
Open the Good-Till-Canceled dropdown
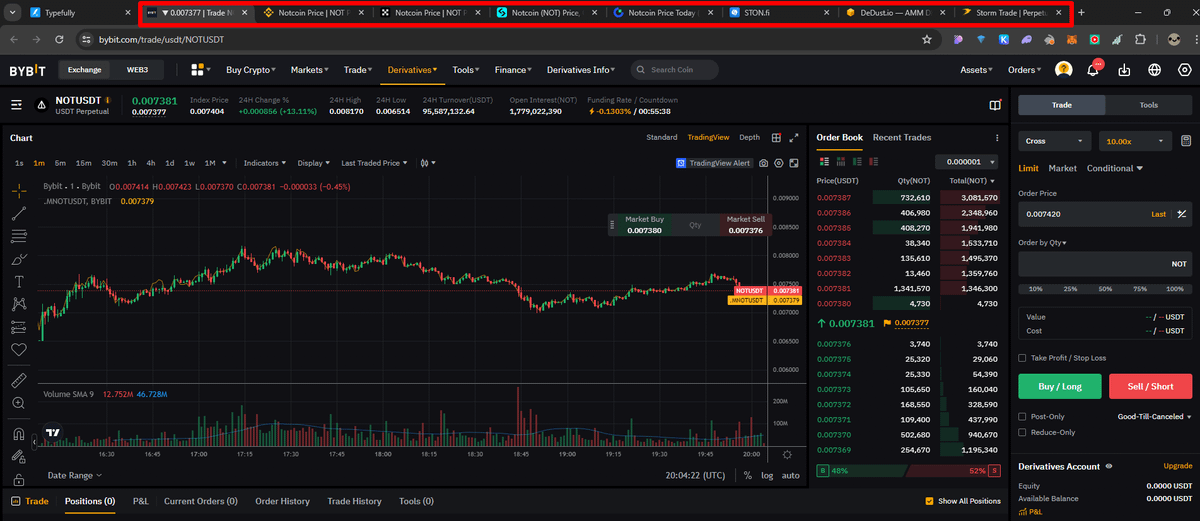(x=1155, y=417)
